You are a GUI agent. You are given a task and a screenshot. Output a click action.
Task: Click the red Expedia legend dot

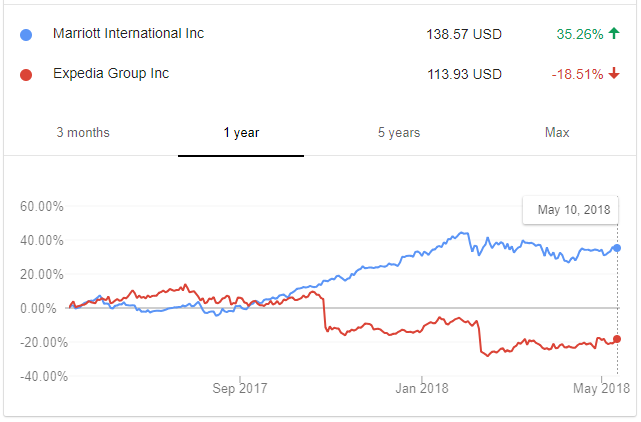[x=26, y=74]
